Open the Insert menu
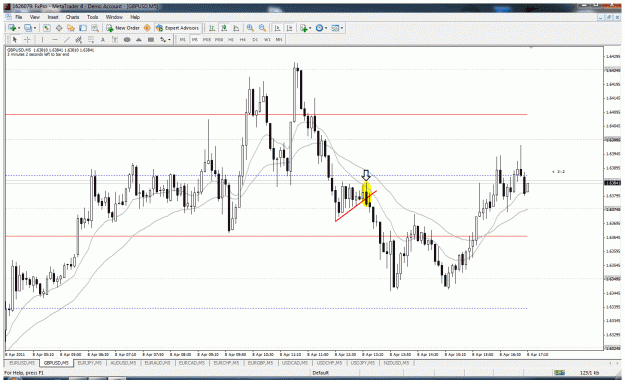 click(53, 17)
